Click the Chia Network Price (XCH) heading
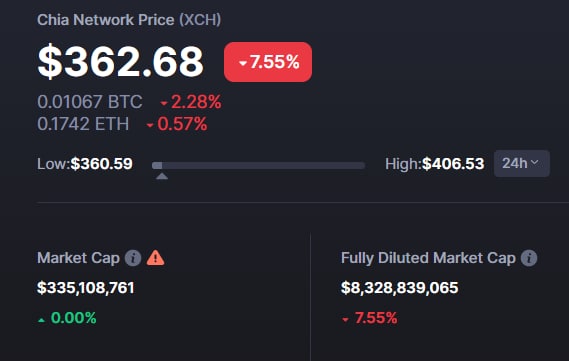 [129, 20]
